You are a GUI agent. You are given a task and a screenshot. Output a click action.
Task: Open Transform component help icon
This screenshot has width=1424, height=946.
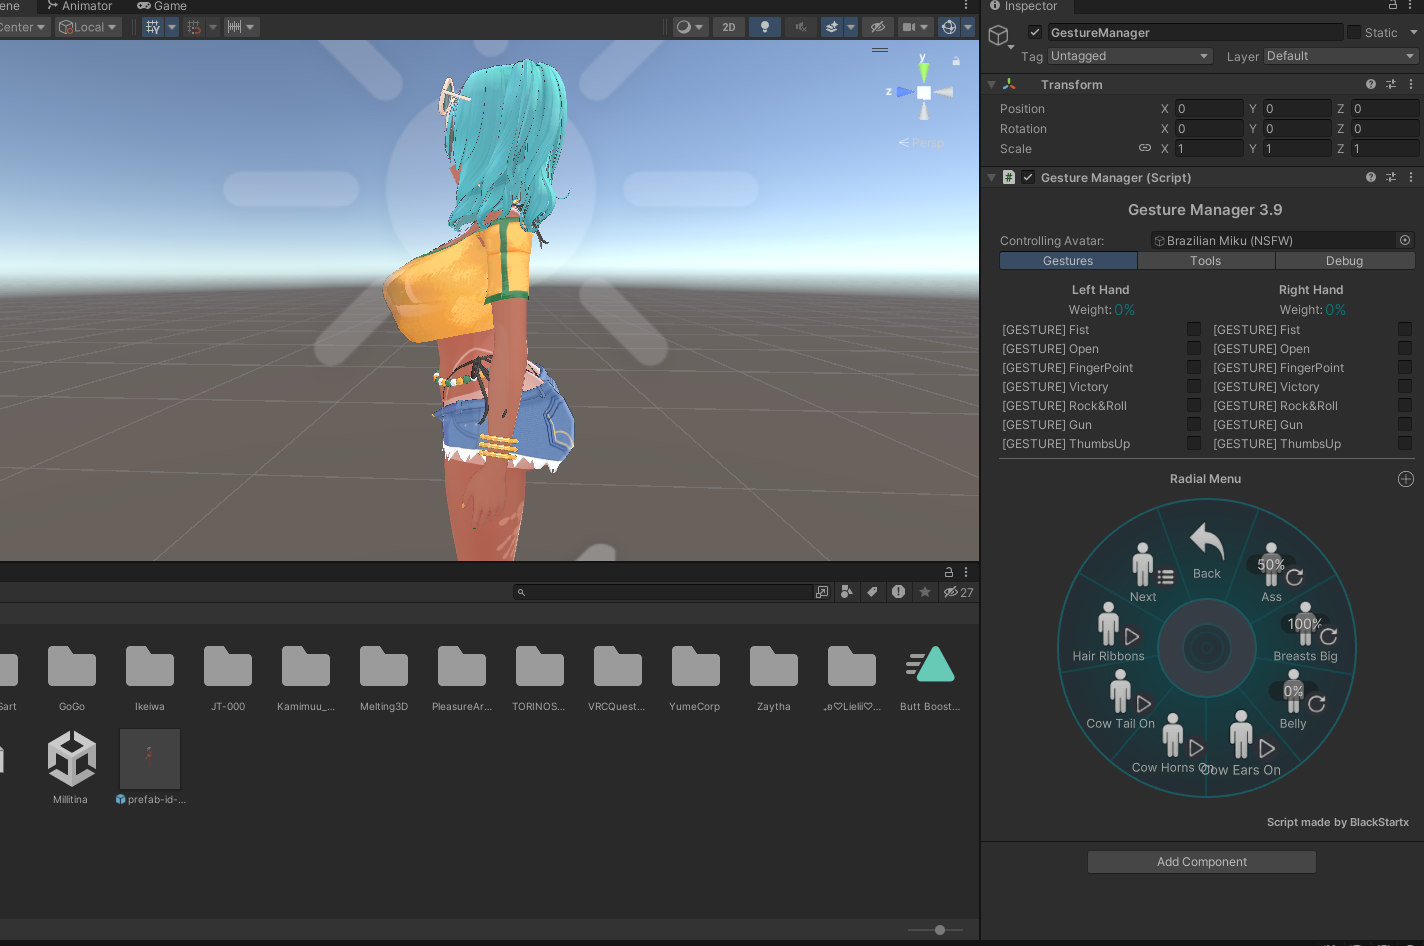pos(1371,85)
